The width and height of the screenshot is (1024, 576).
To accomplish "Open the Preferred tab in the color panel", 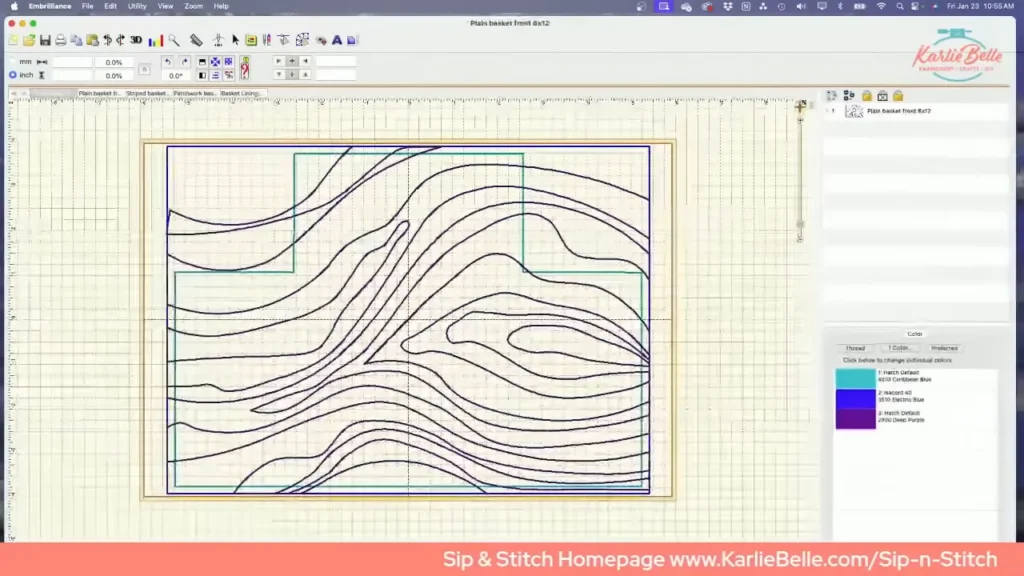I will click(x=944, y=347).
